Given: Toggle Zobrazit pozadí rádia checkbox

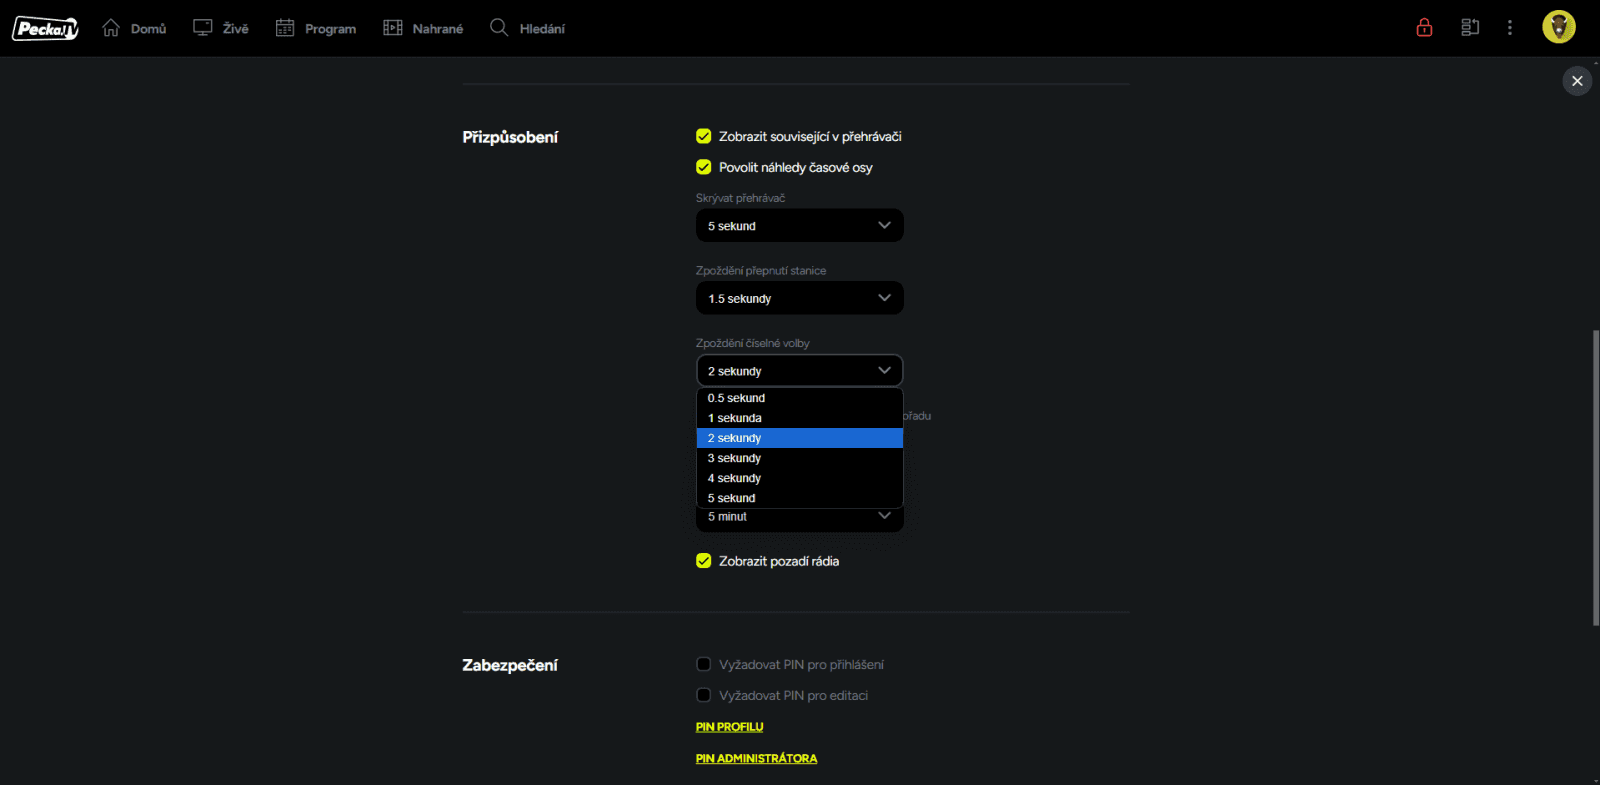Looking at the screenshot, I should tap(704, 561).
